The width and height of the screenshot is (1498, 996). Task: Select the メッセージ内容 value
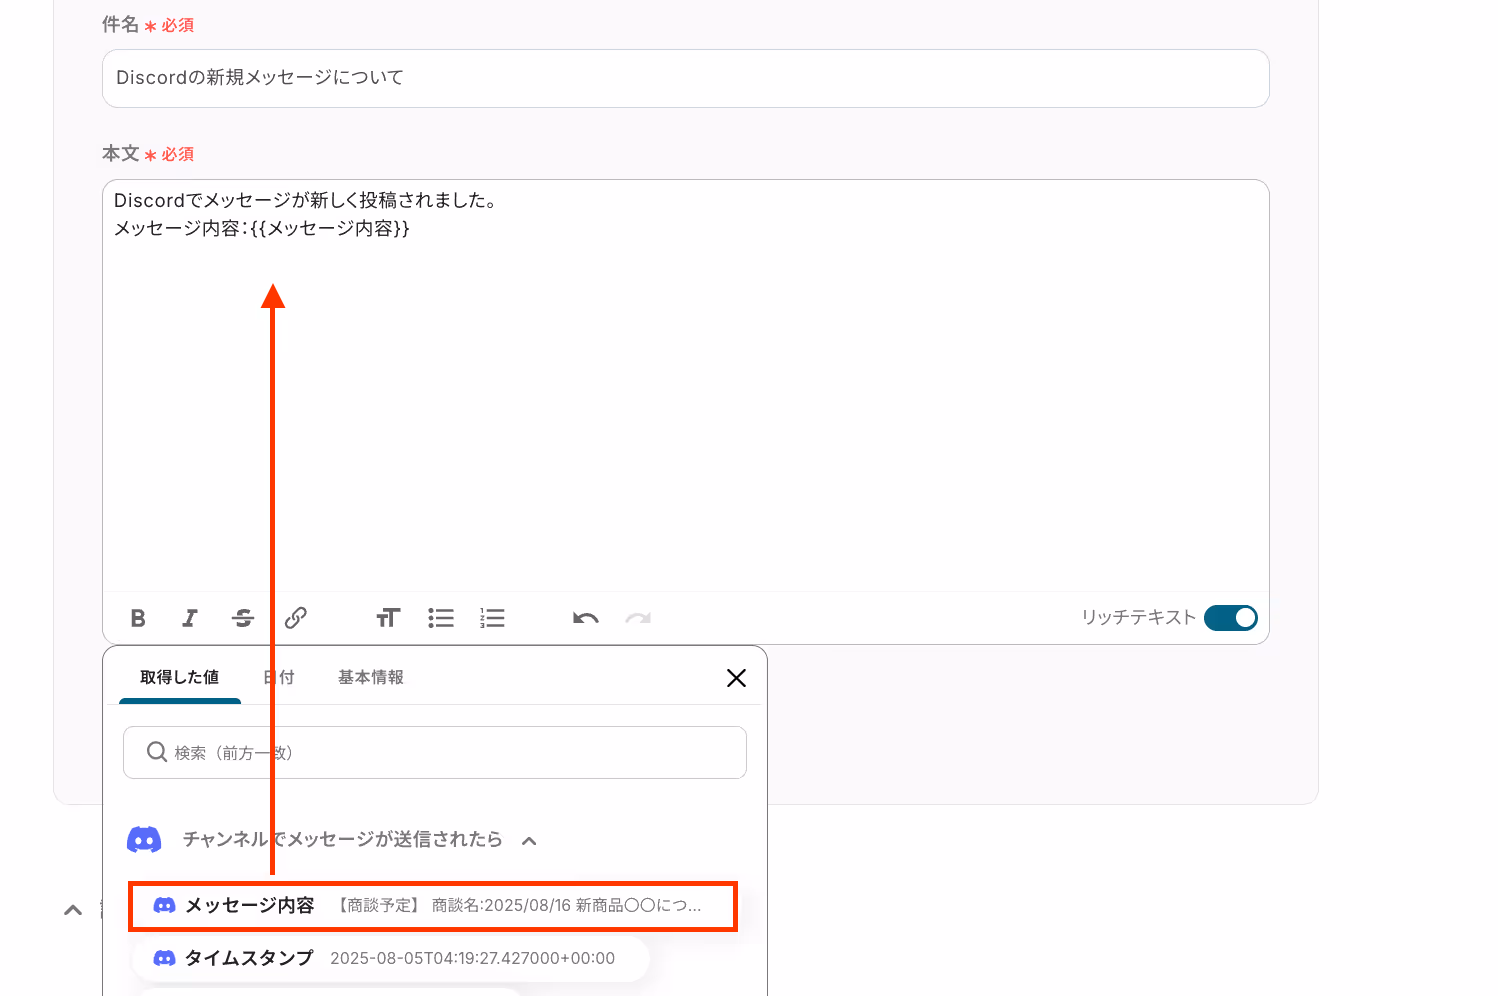coord(433,906)
